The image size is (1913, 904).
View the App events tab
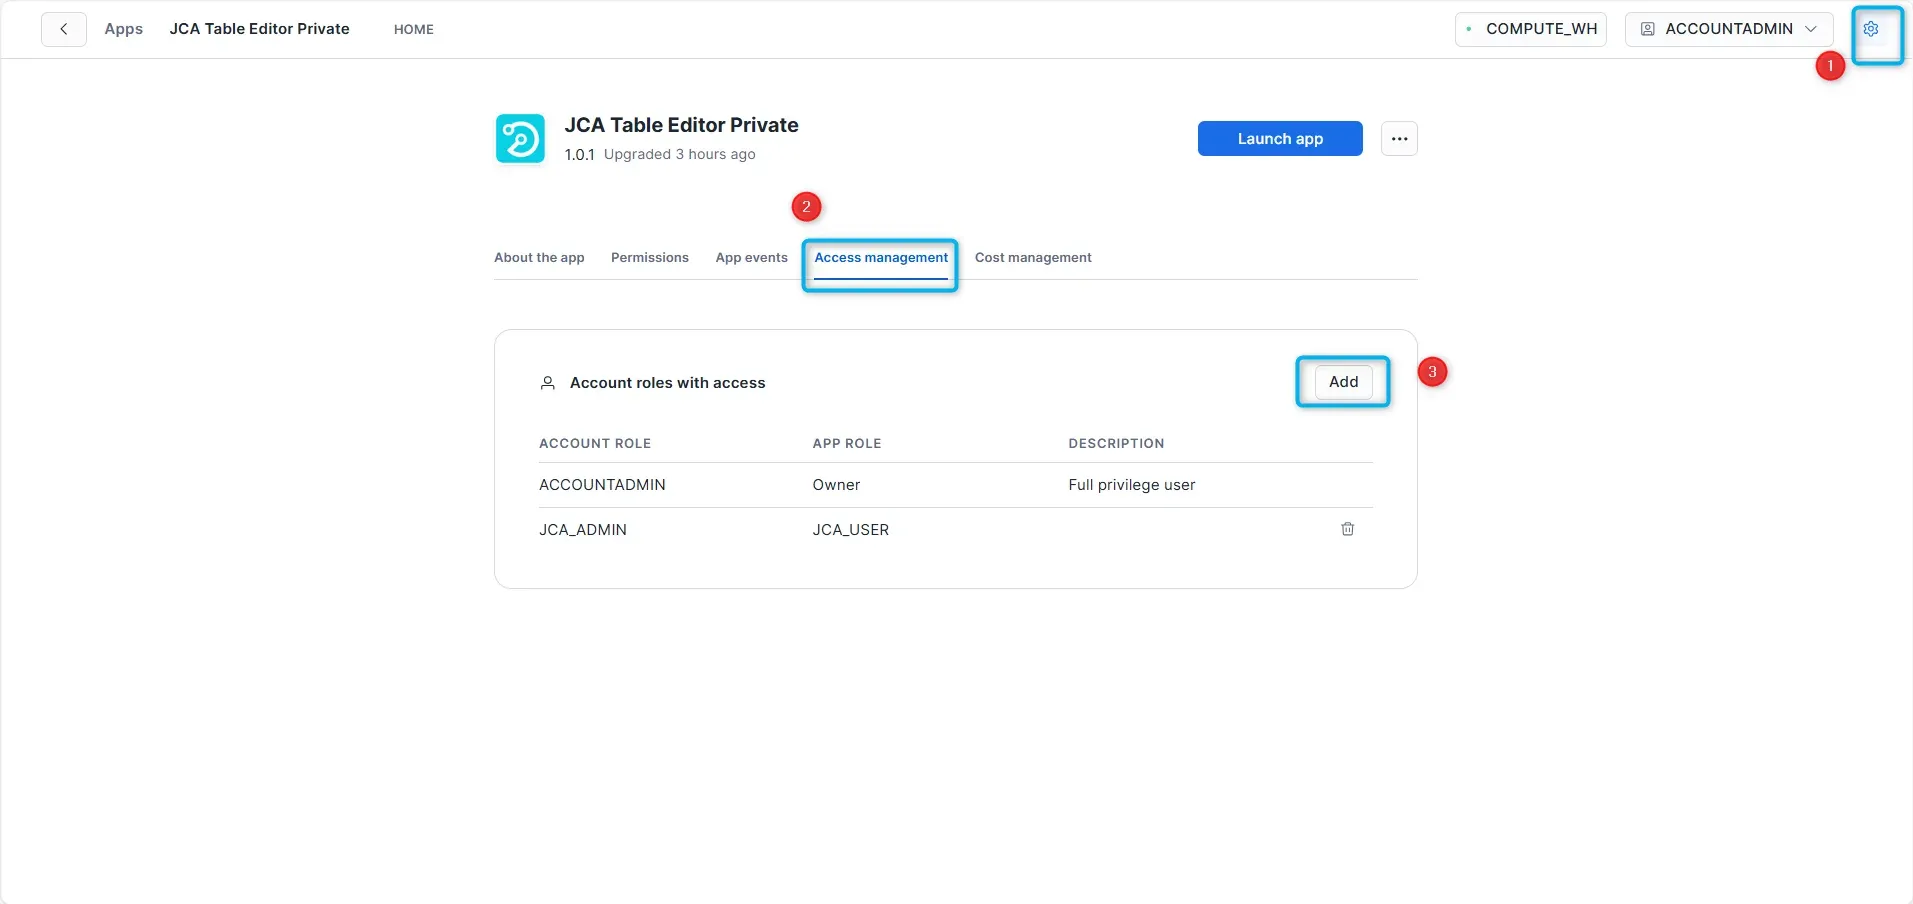pyautogui.click(x=750, y=257)
